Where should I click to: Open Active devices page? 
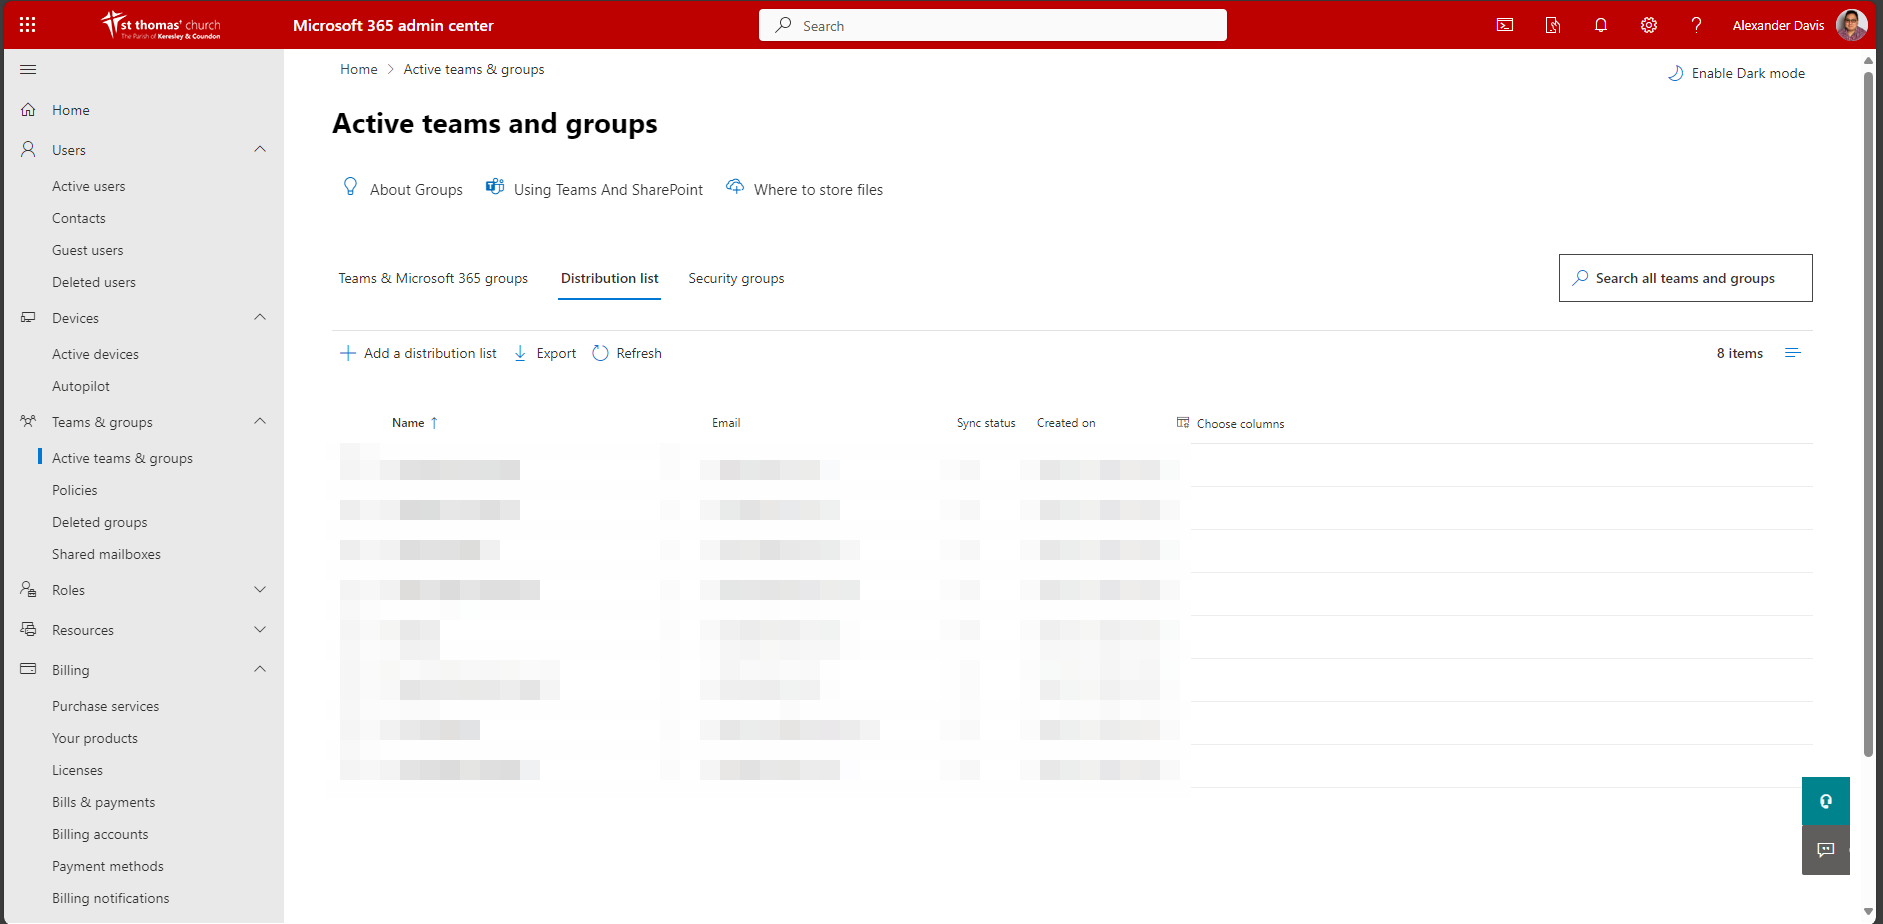tap(96, 354)
